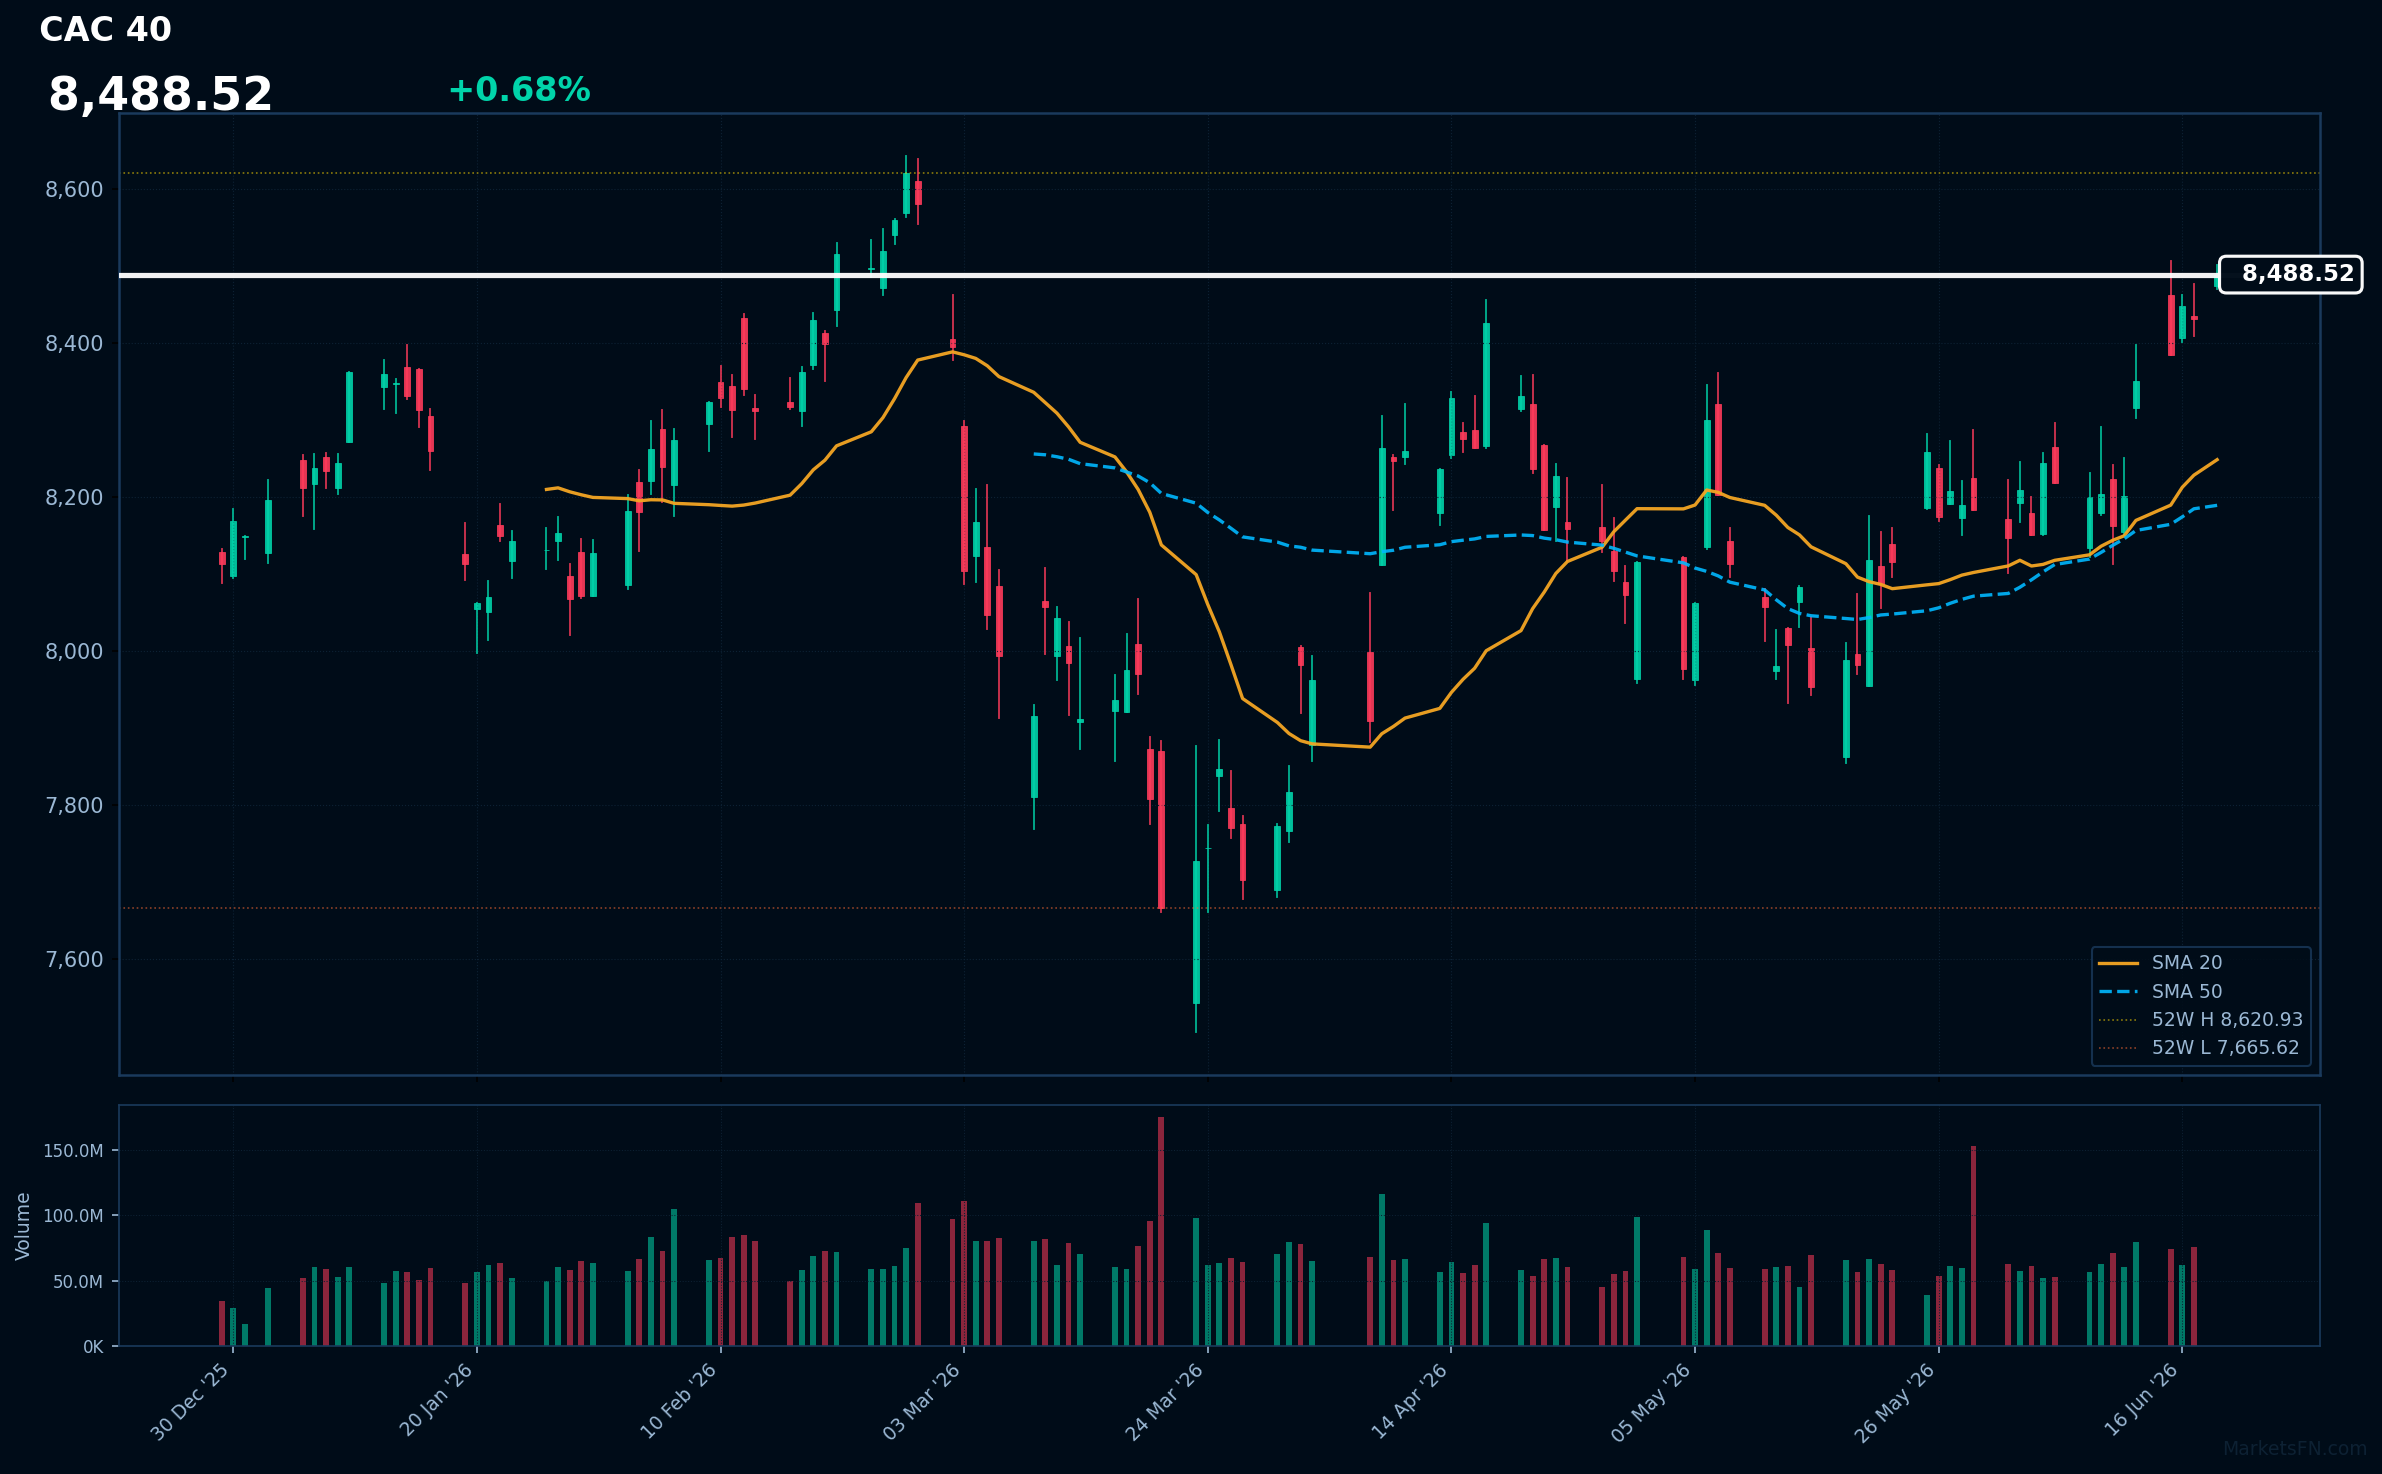Viewport: 2382px width, 1474px height.
Task: Click the +0.68% change value
Action: 519,90
